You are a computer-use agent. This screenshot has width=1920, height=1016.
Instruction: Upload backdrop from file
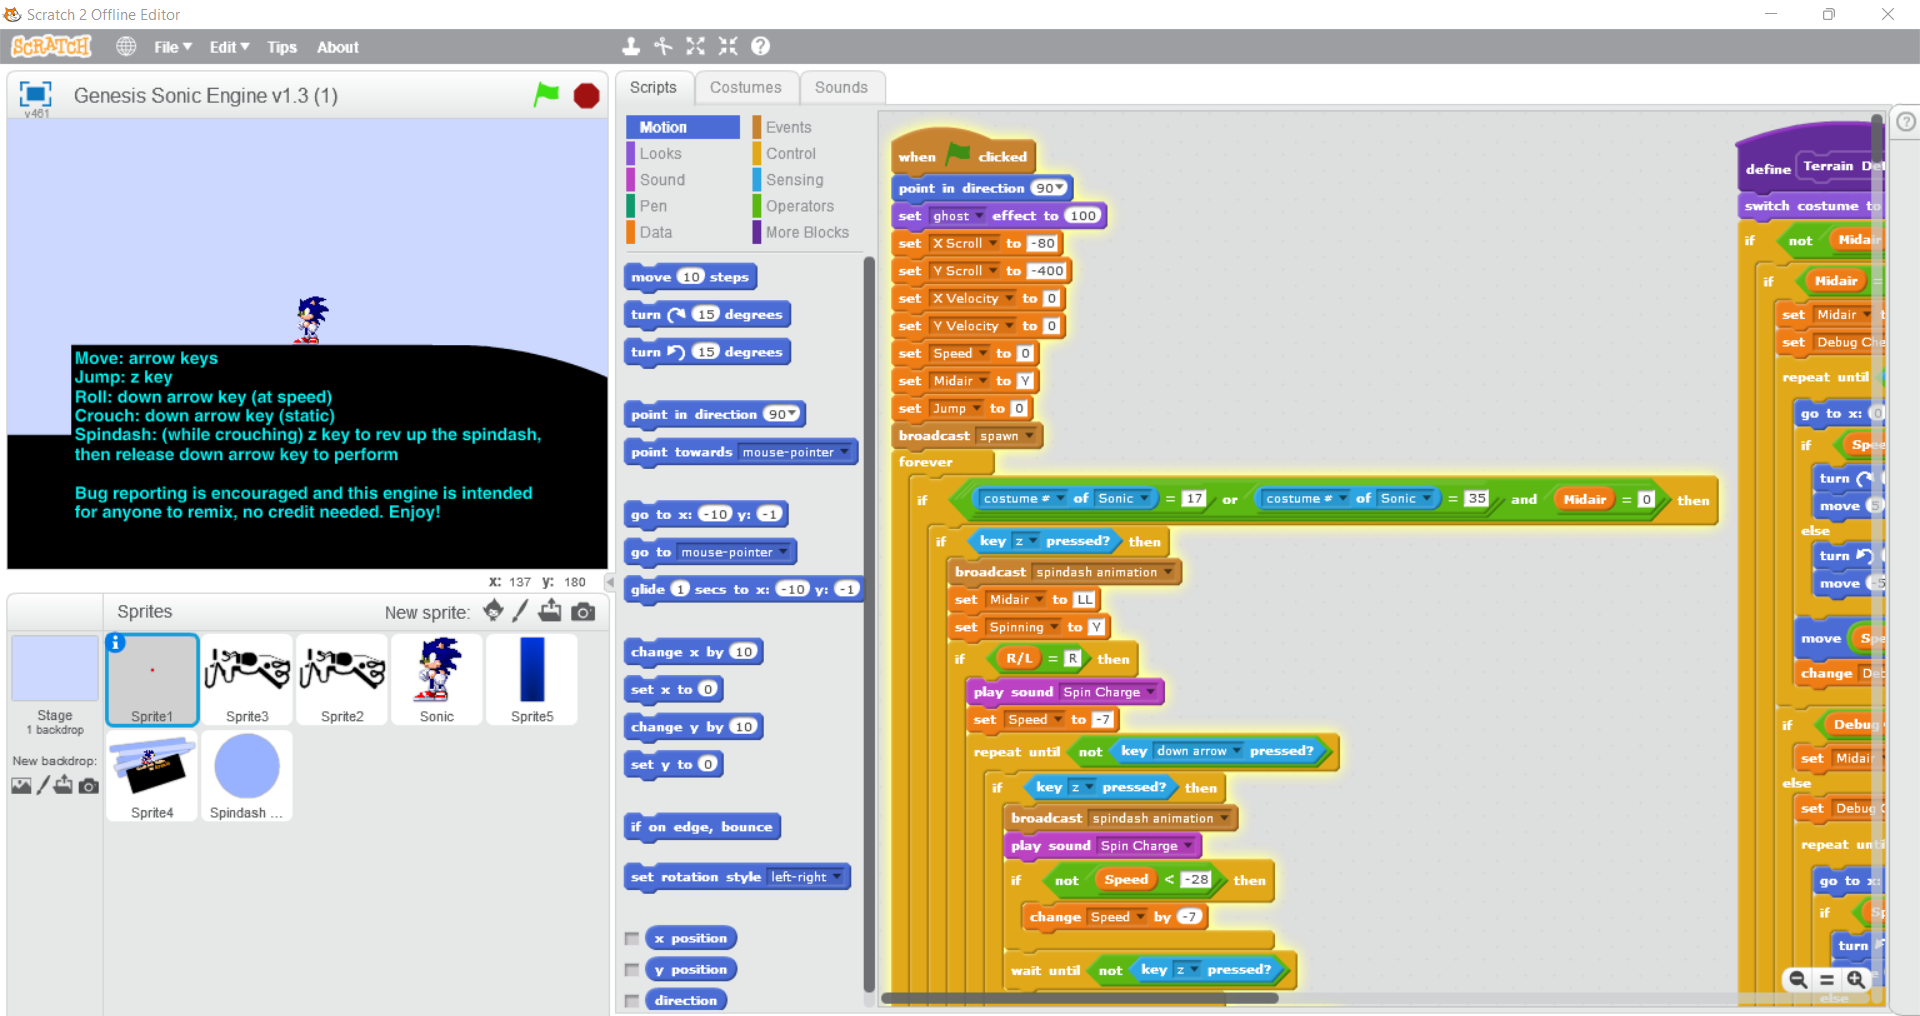(x=63, y=785)
